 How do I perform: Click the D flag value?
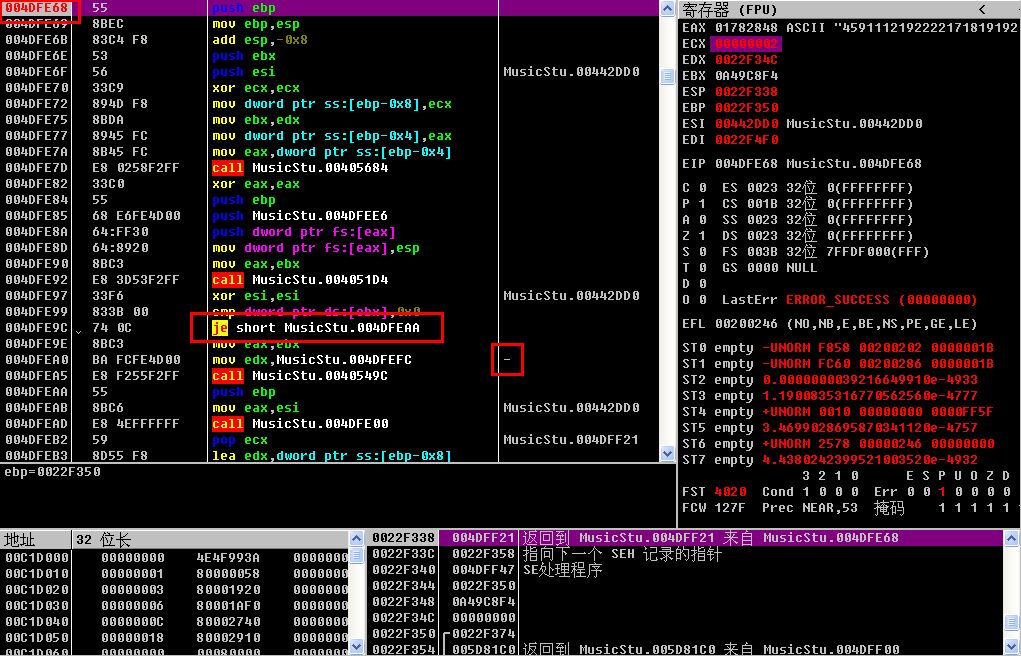(703, 284)
